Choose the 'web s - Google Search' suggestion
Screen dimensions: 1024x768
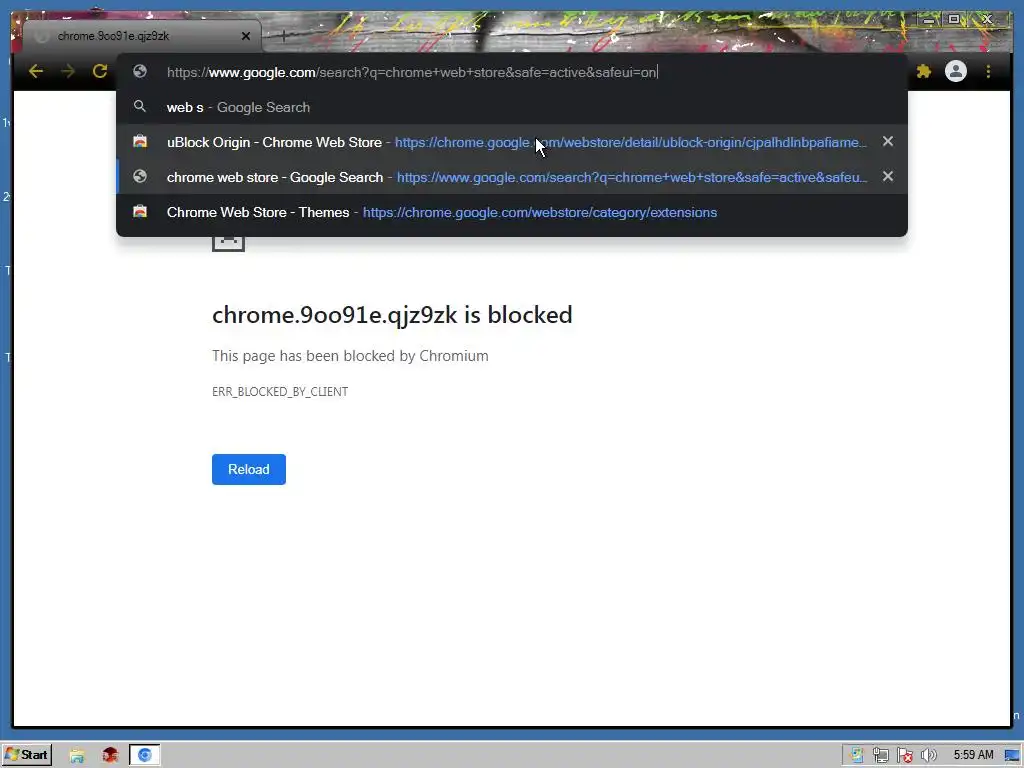tap(512, 107)
